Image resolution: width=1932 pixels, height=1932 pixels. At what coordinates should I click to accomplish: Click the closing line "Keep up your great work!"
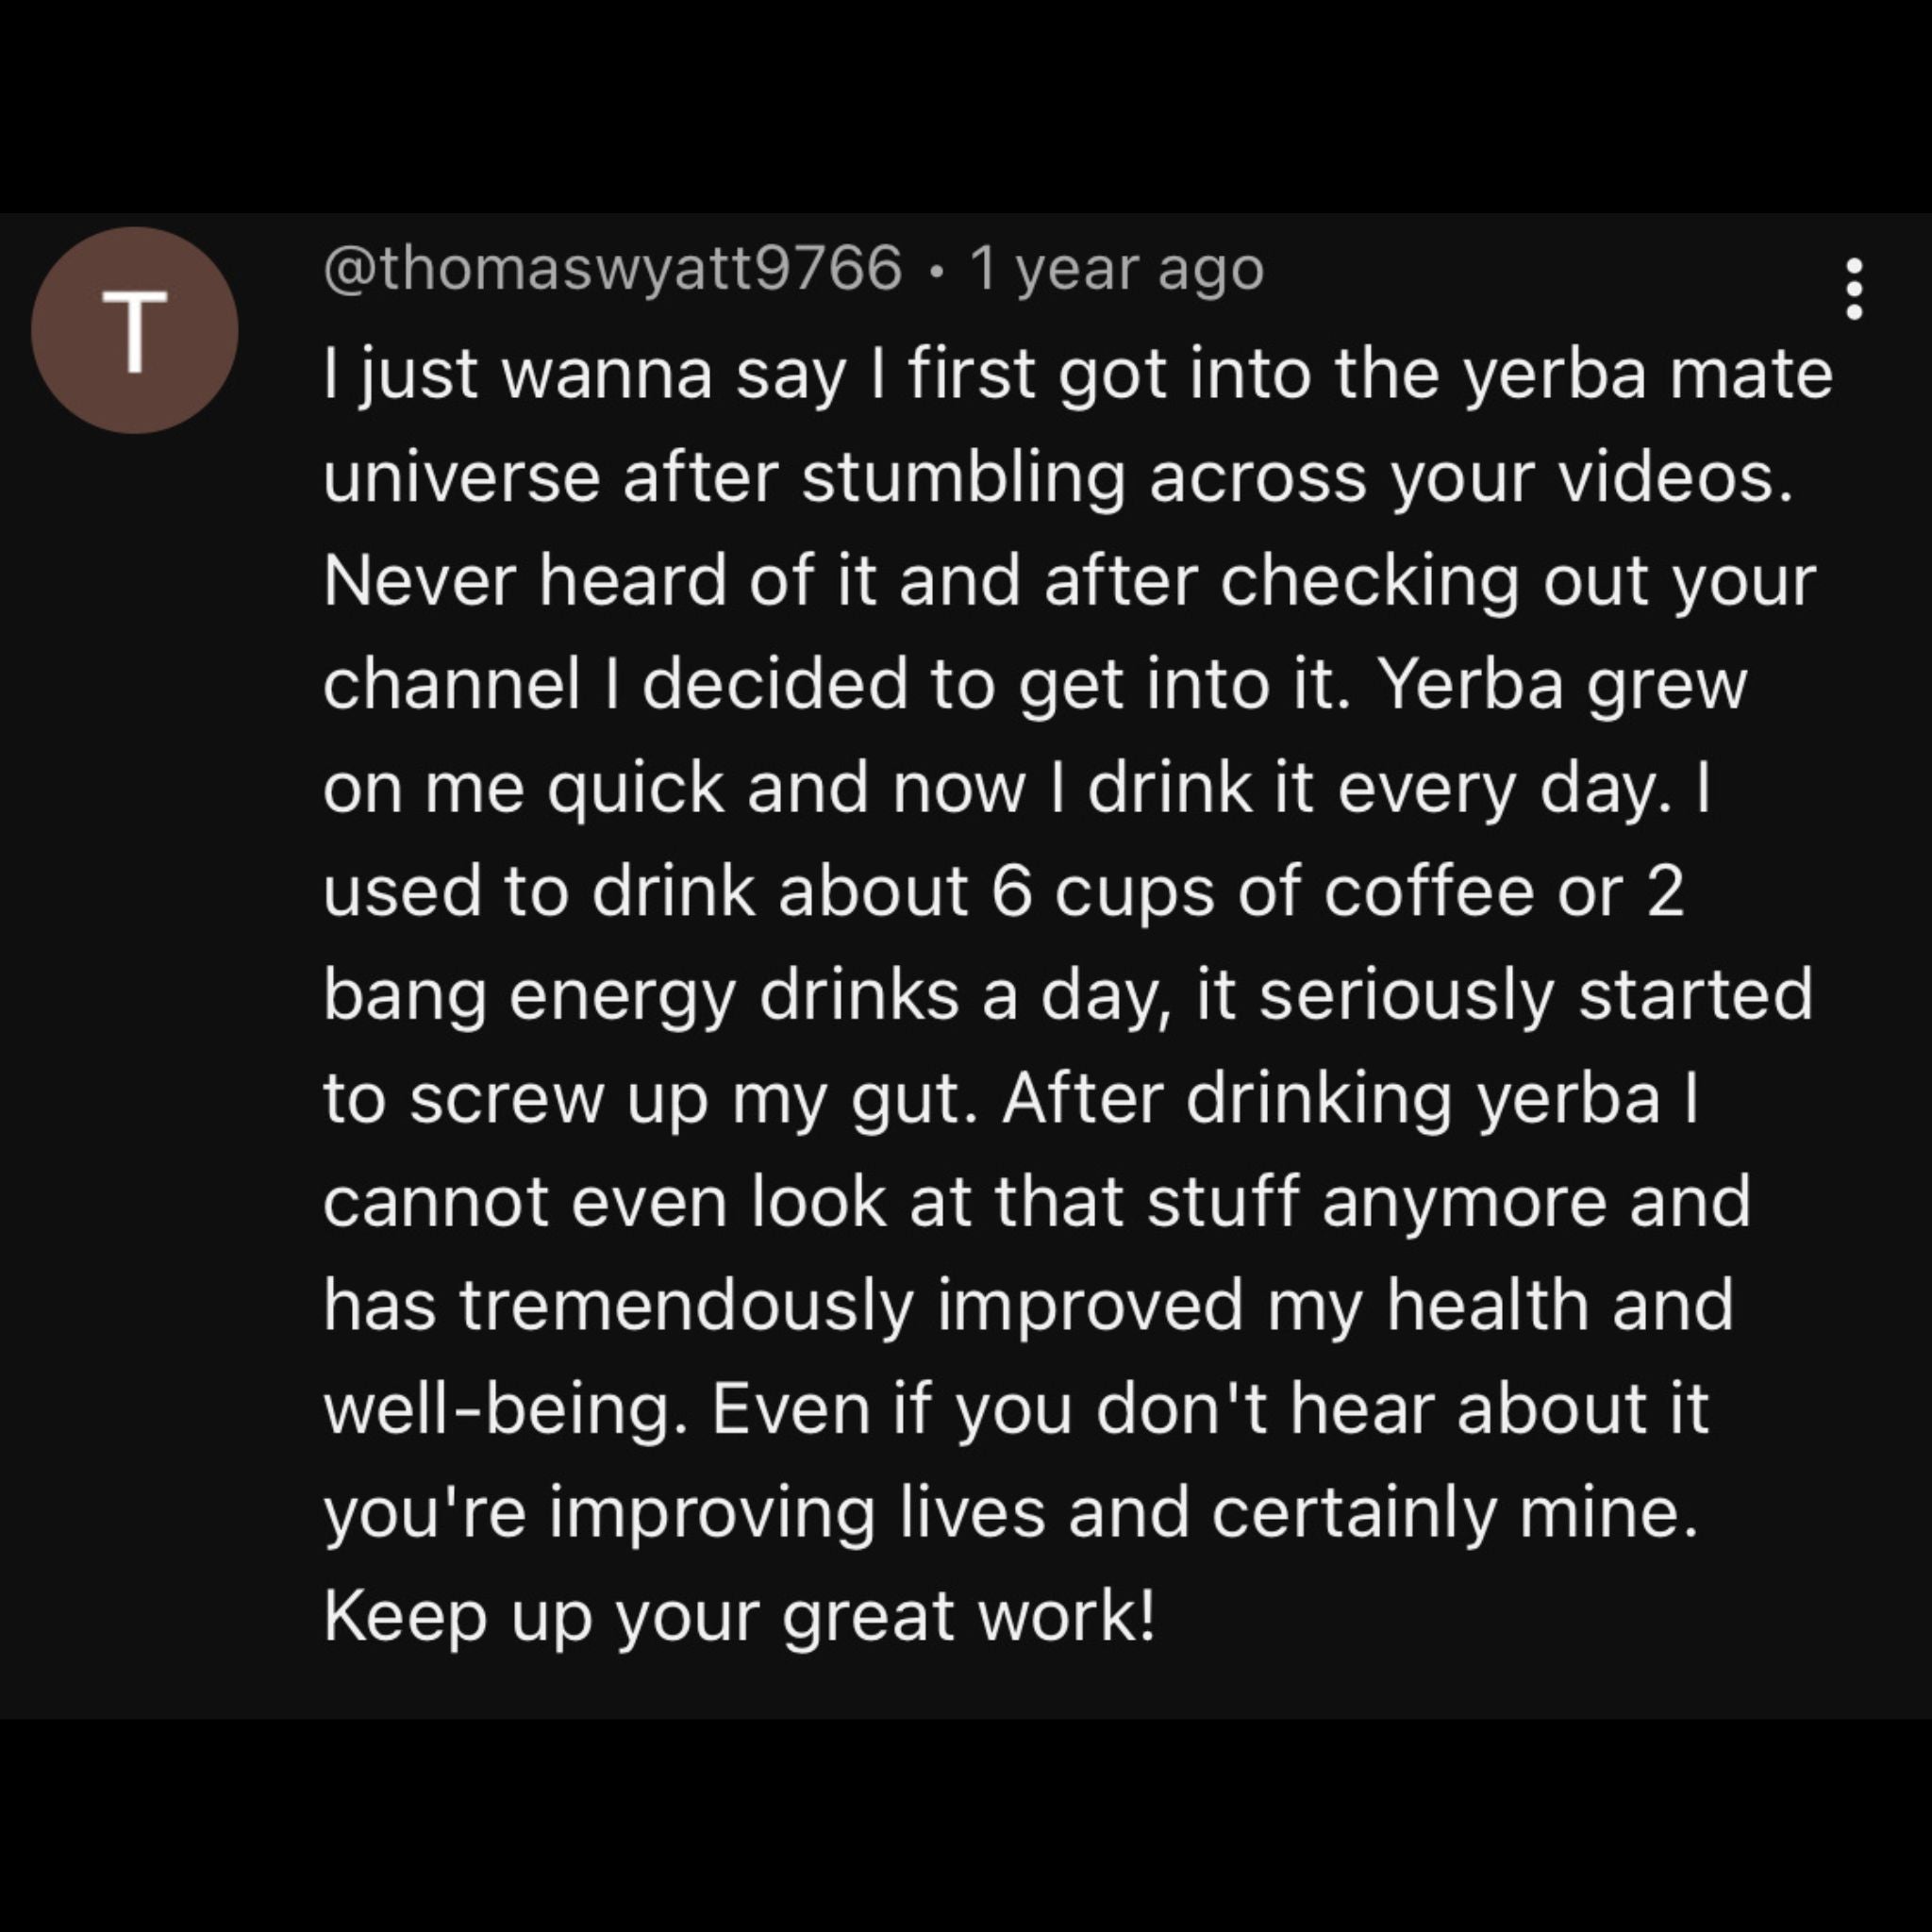(738, 1617)
